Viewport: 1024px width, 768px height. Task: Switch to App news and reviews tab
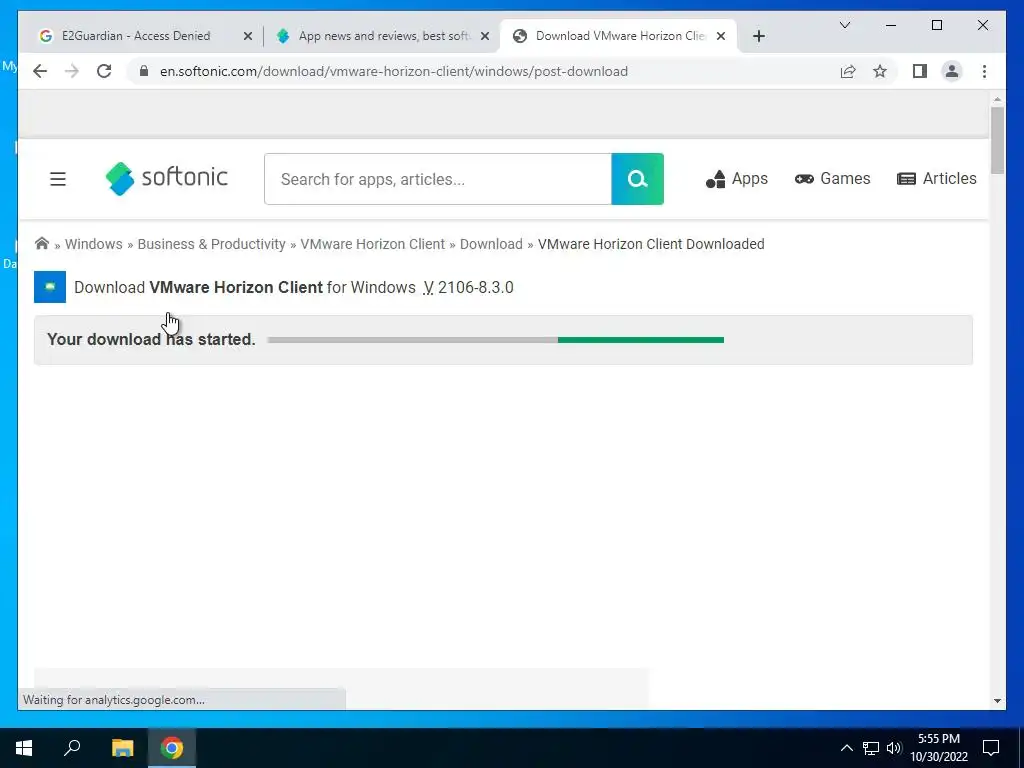coord(384,36)
